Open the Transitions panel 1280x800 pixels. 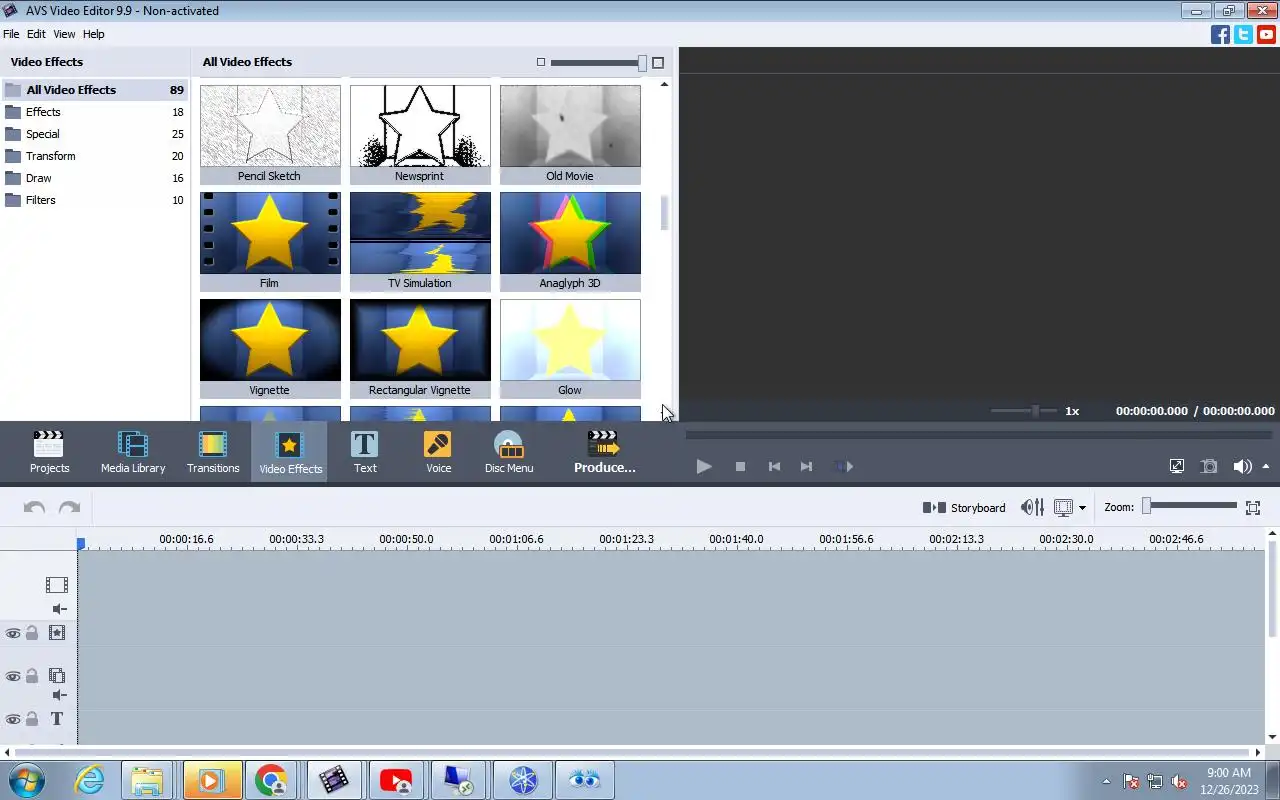213,452
